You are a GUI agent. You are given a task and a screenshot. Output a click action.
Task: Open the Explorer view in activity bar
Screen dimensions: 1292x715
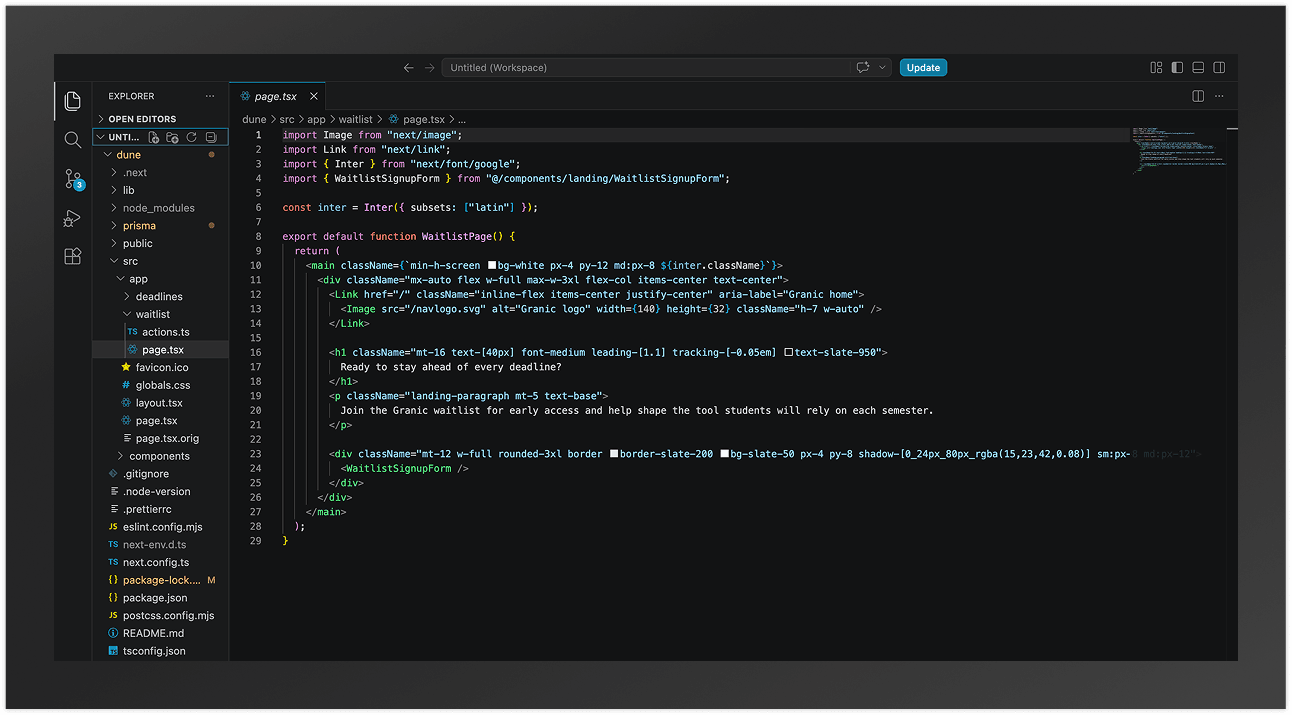tap(72, 101)
